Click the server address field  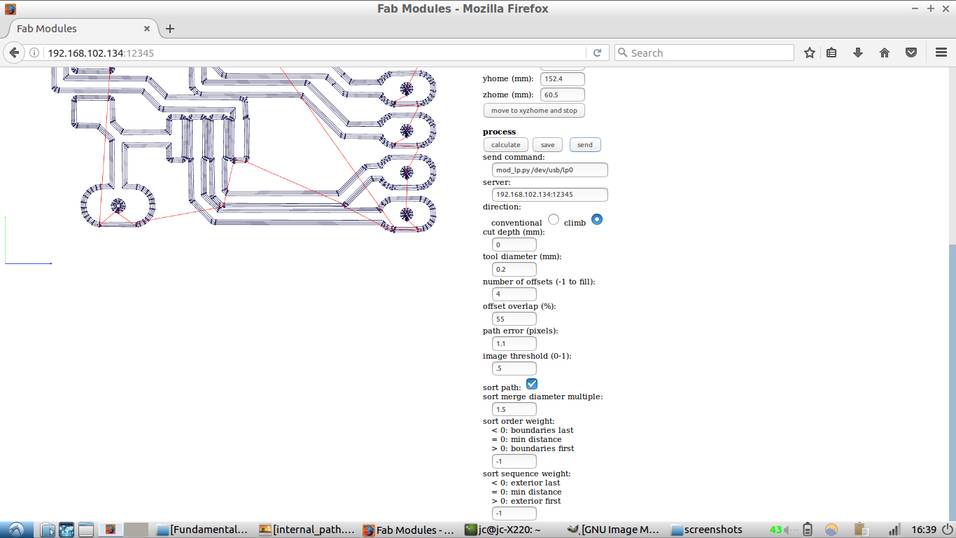[x=549, y=195]
